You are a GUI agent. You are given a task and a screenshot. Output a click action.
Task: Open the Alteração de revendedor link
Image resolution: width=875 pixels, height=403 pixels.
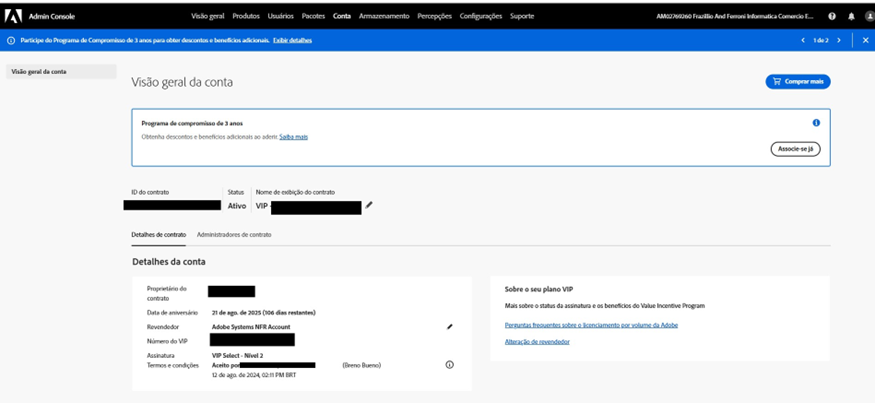point(537,342)
